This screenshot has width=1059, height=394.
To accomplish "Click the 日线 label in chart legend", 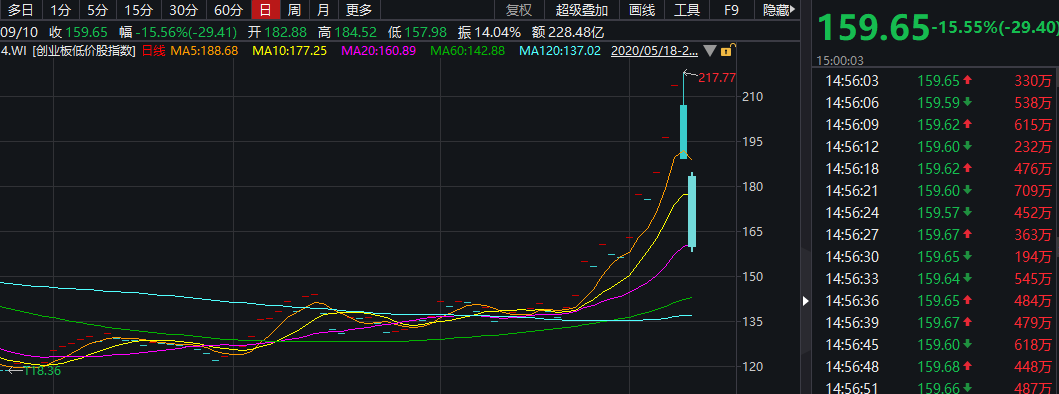I will click(153, 50).
